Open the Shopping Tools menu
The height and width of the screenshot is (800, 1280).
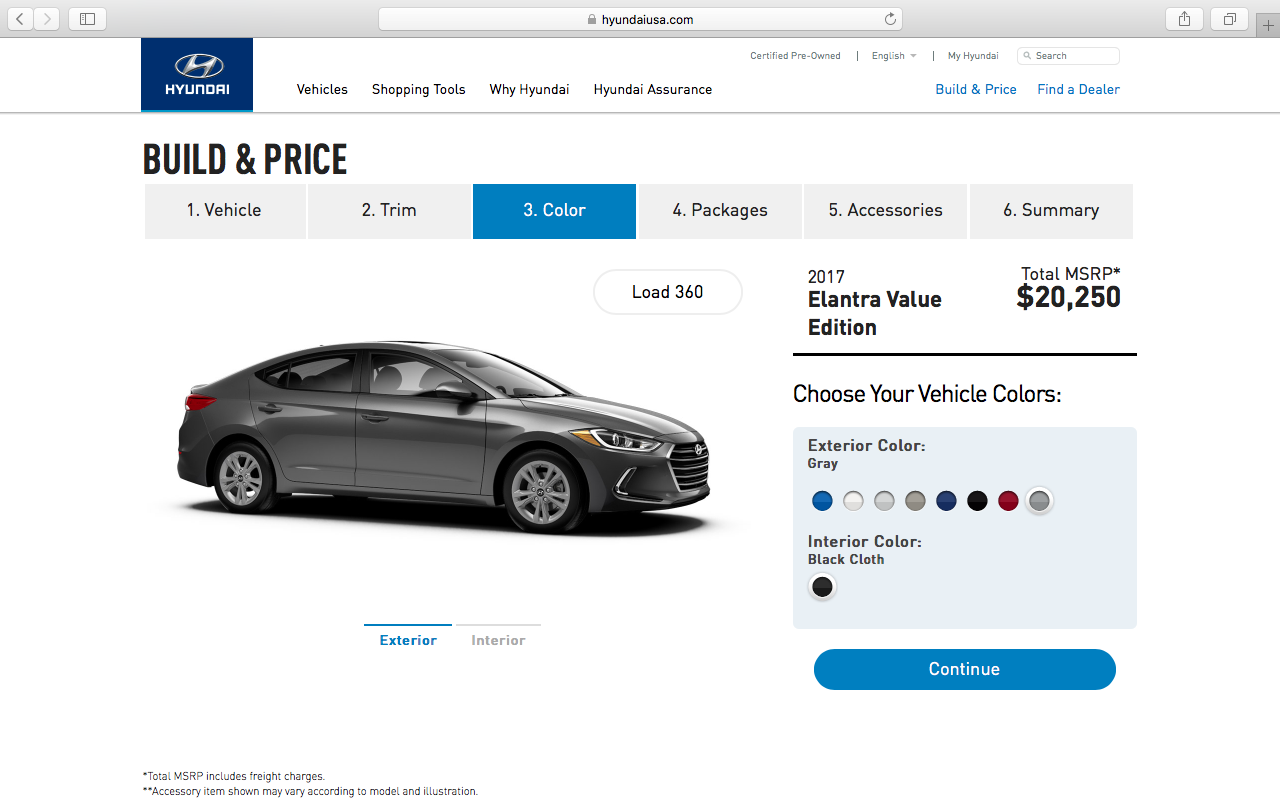point(419,89)
